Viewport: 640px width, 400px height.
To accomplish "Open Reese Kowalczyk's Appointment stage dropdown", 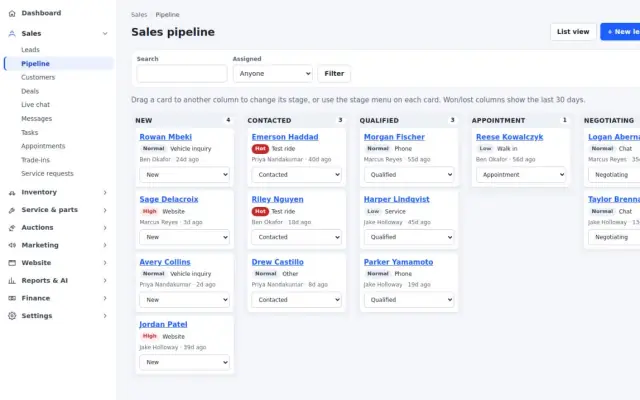I will (x=521, y=175).
